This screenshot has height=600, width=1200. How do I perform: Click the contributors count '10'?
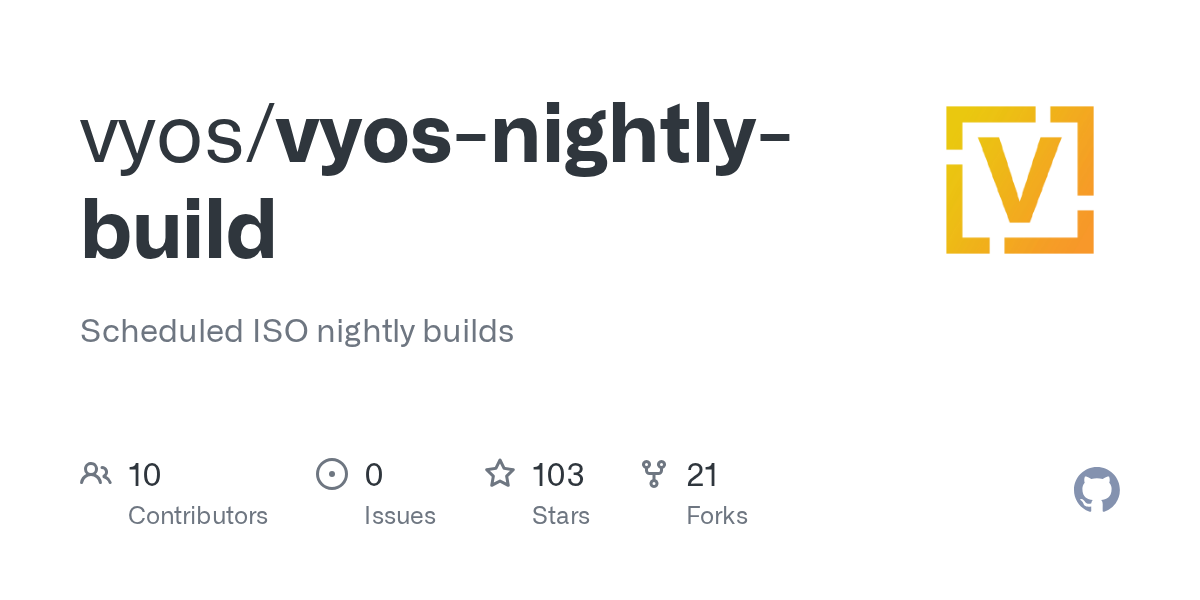tap(144, 474)
